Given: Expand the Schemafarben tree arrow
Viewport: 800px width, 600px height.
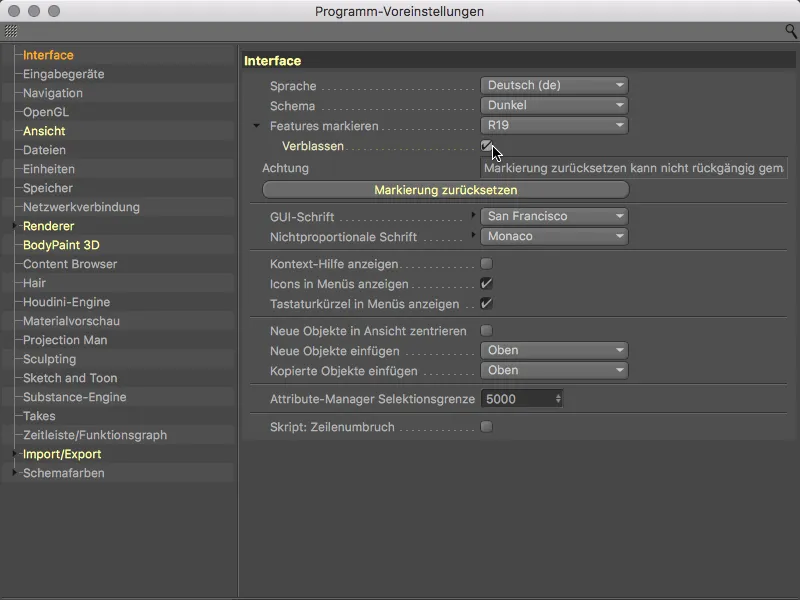Looking at the screenshot, I should pyautogui.click(x=15, y=472).
